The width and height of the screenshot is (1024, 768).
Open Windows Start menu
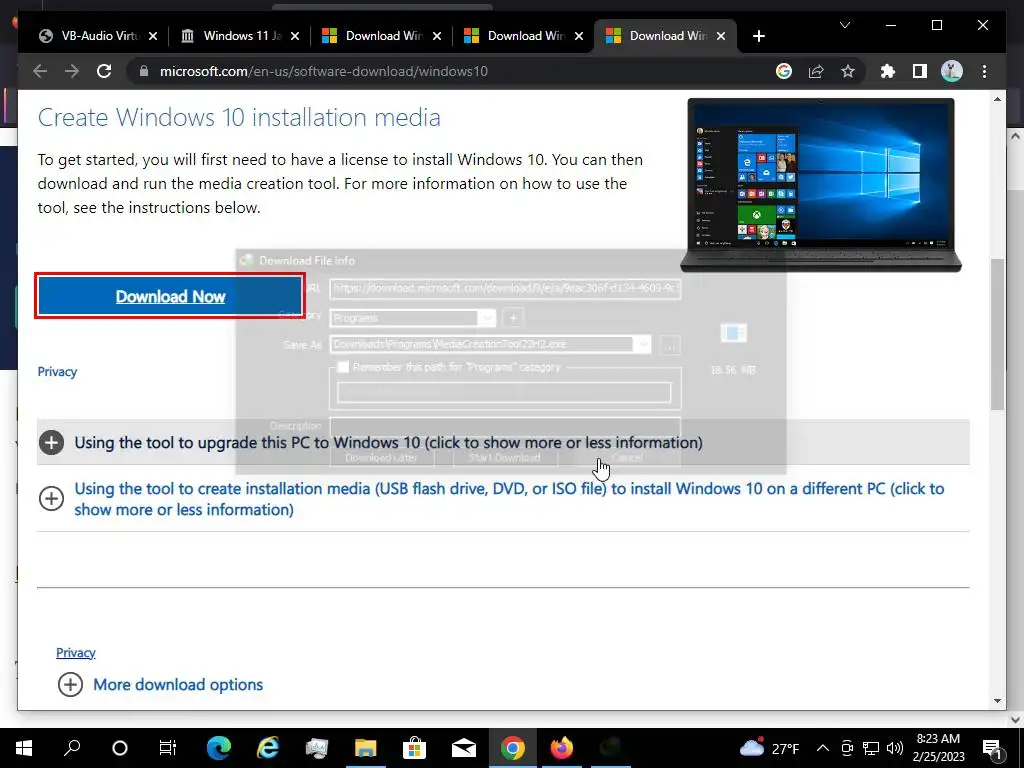click(24, 748)
